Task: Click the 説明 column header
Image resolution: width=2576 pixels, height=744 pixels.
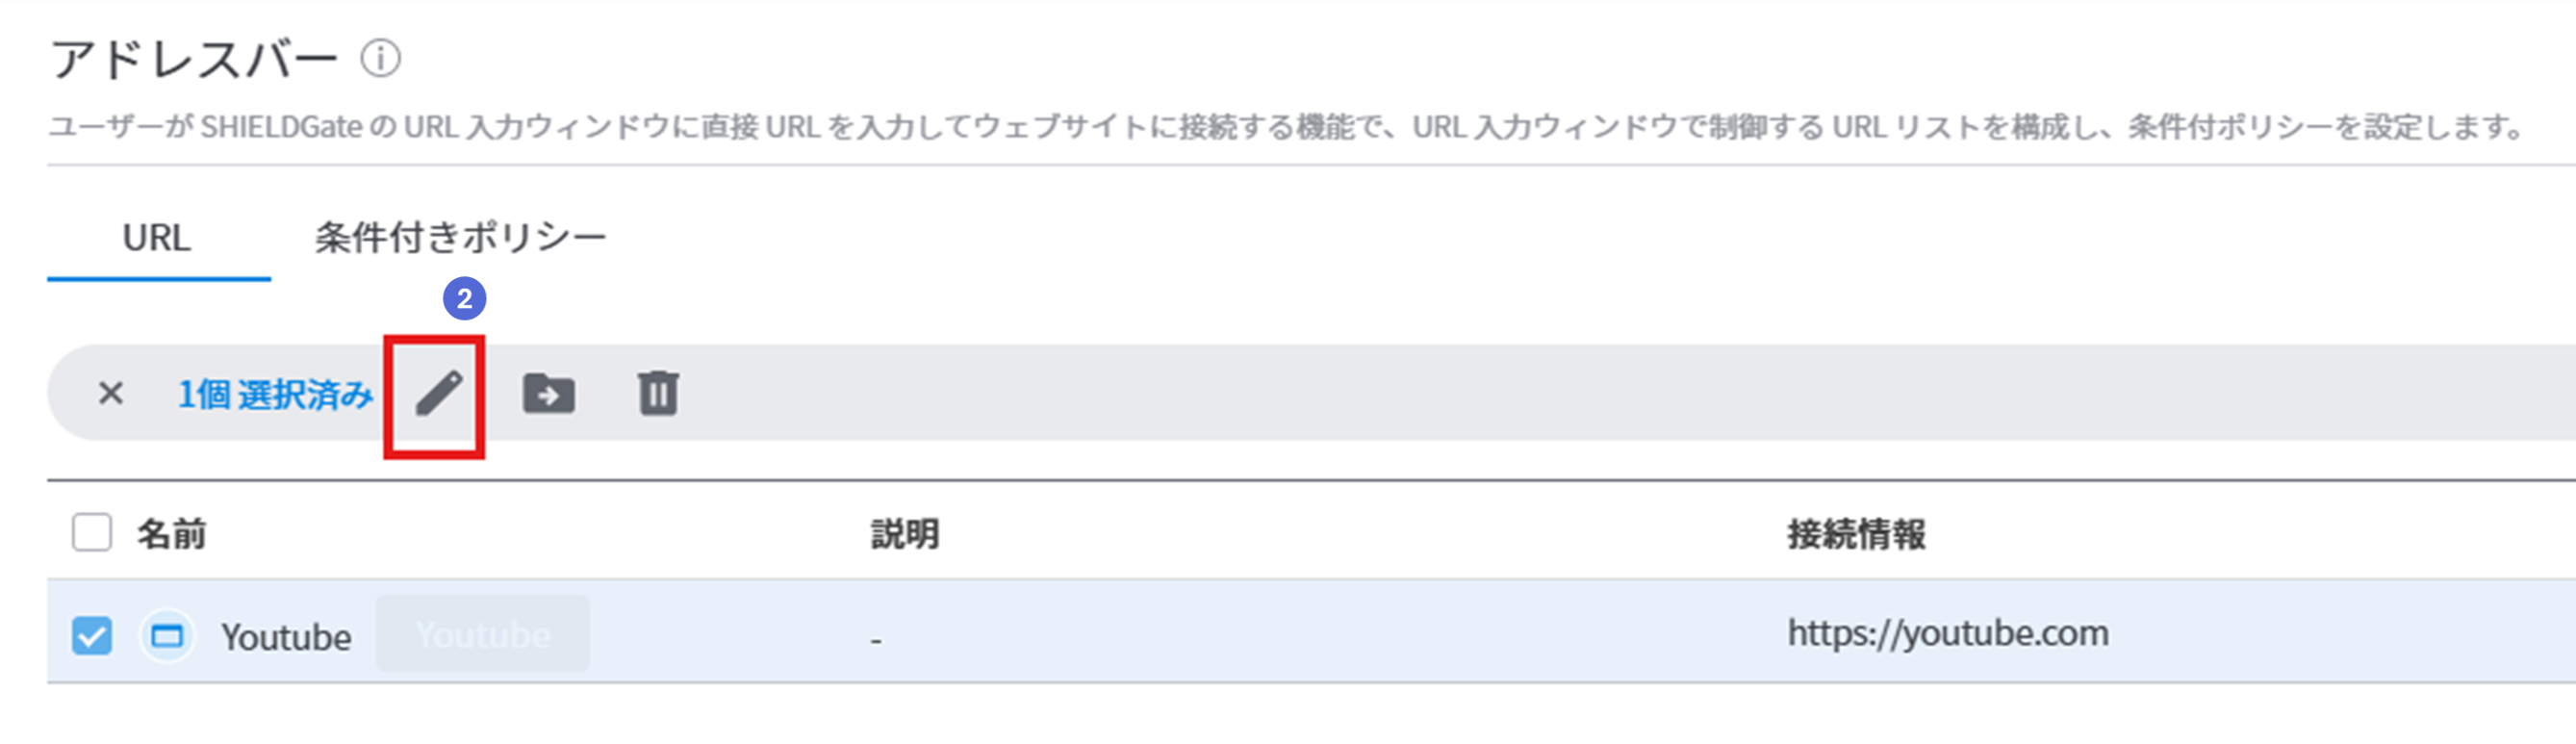Action: (905, 534)
